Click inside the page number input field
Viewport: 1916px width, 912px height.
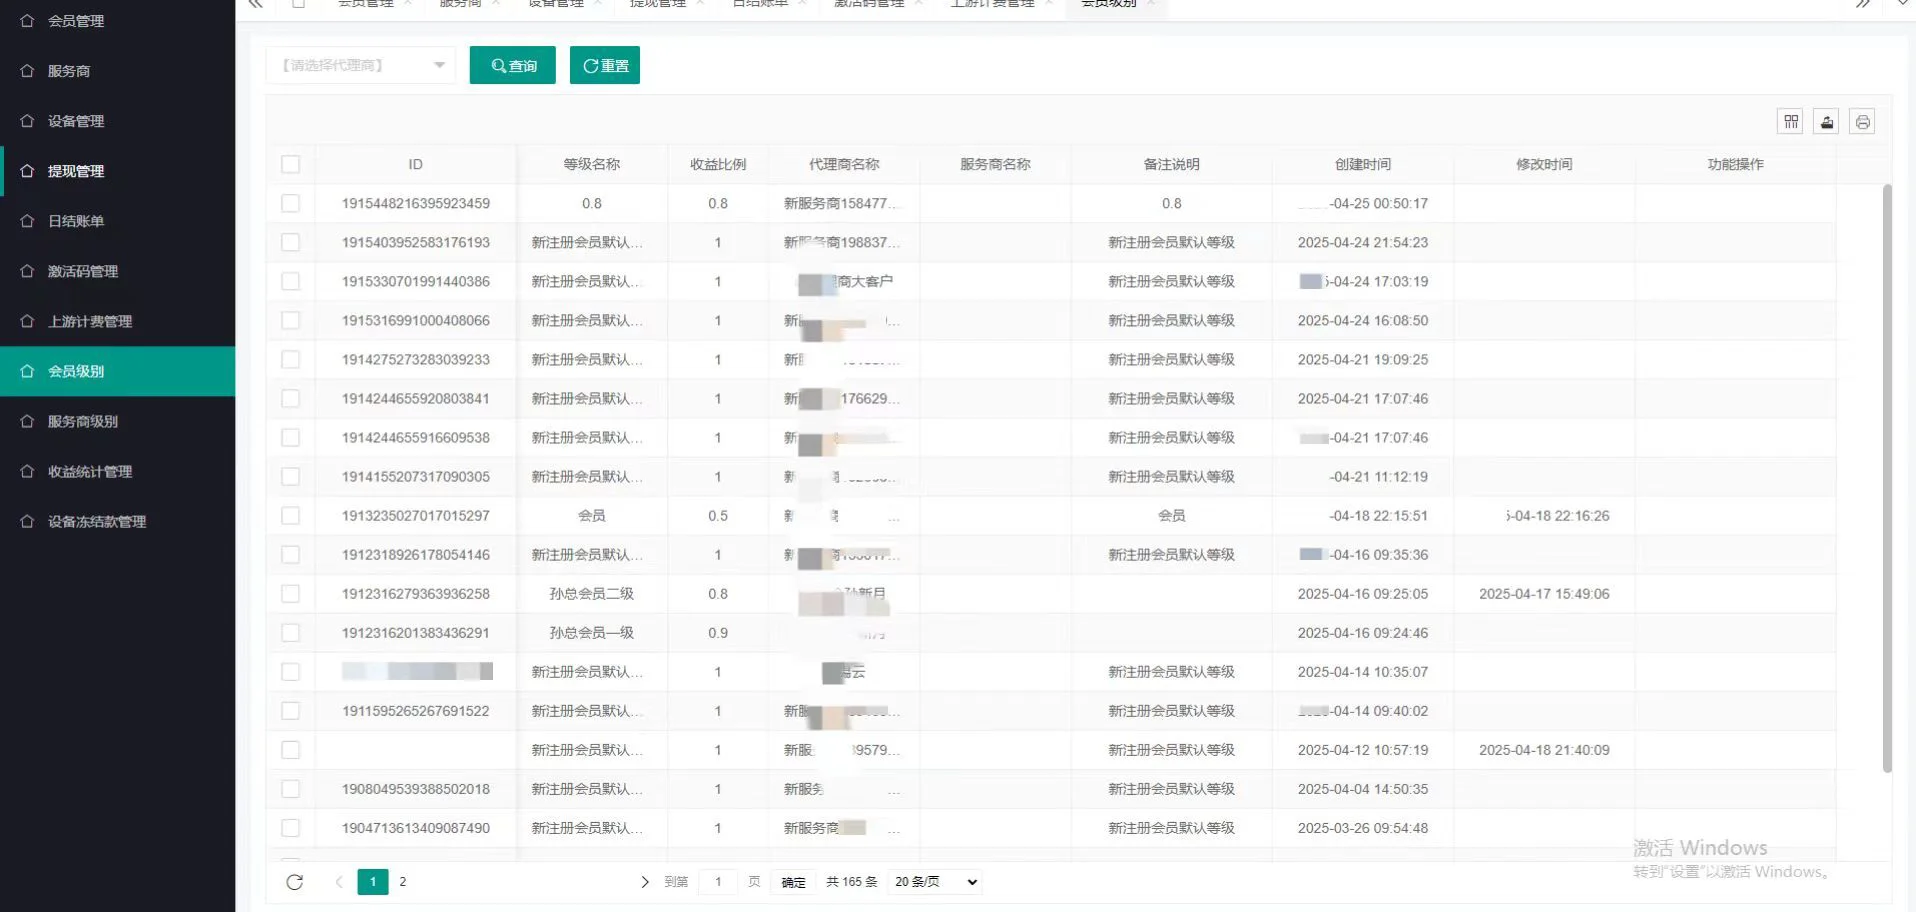click(718, 882)
